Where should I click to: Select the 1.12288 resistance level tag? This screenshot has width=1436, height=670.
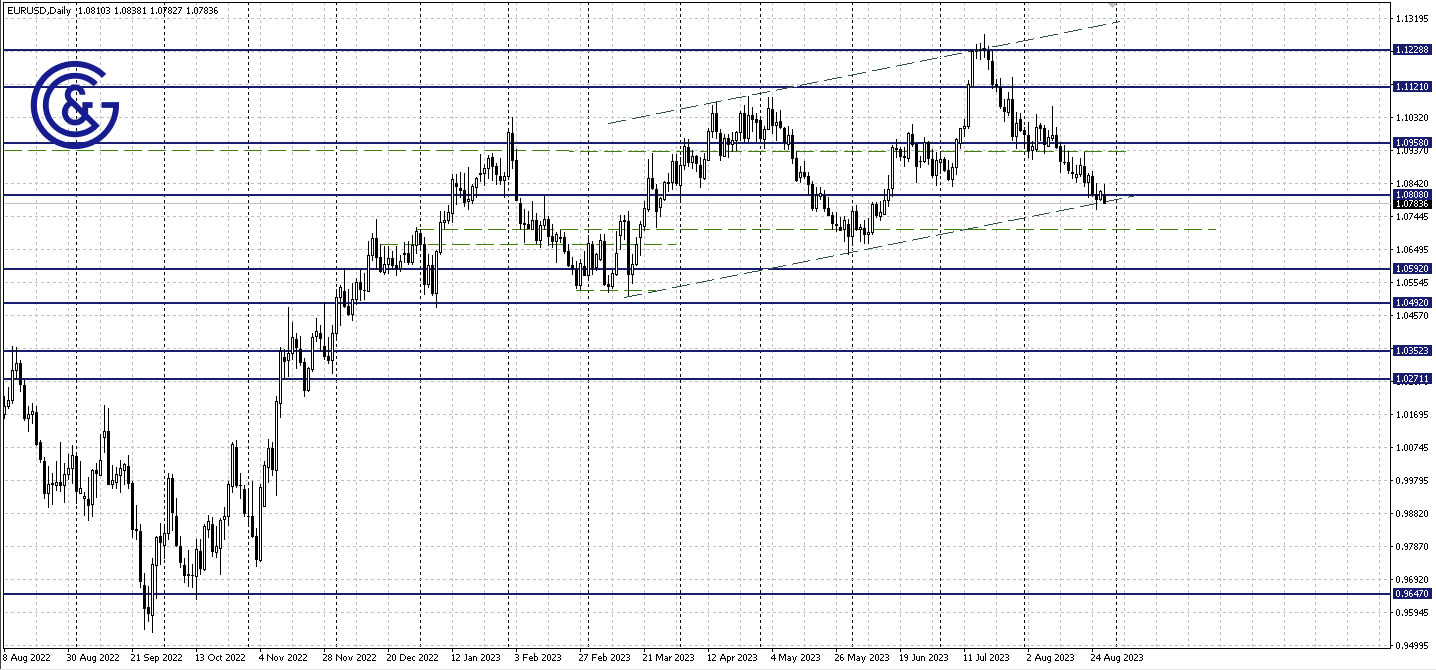[1412, 48]
